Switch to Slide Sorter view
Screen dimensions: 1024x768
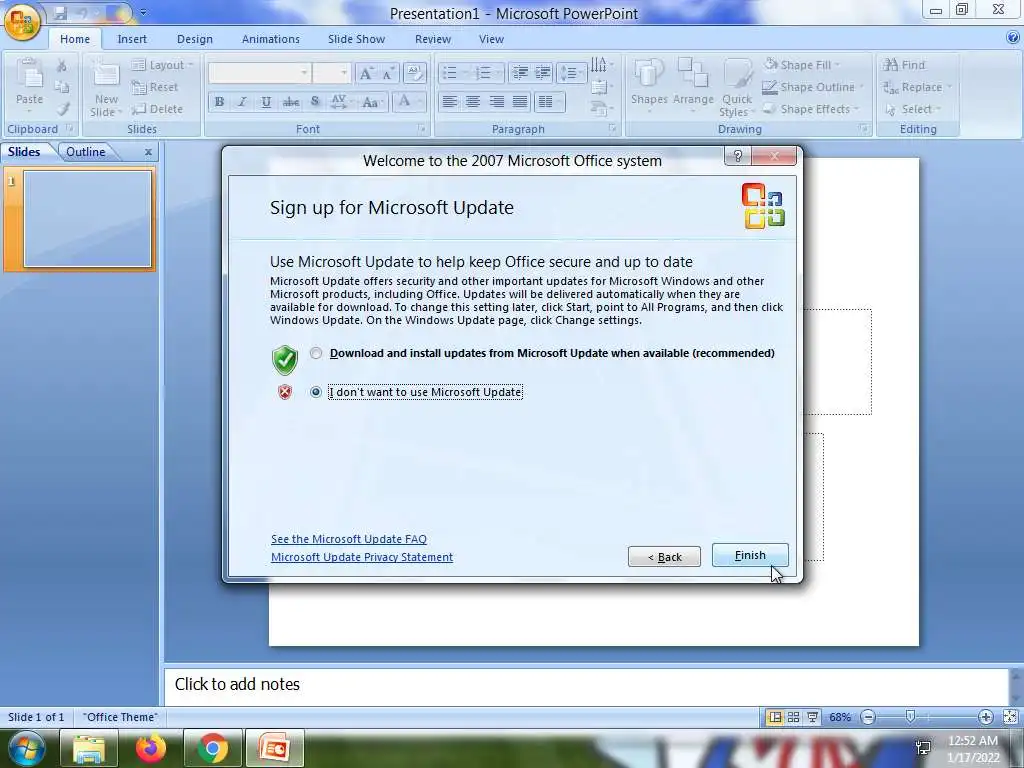(x=793, y=717)
